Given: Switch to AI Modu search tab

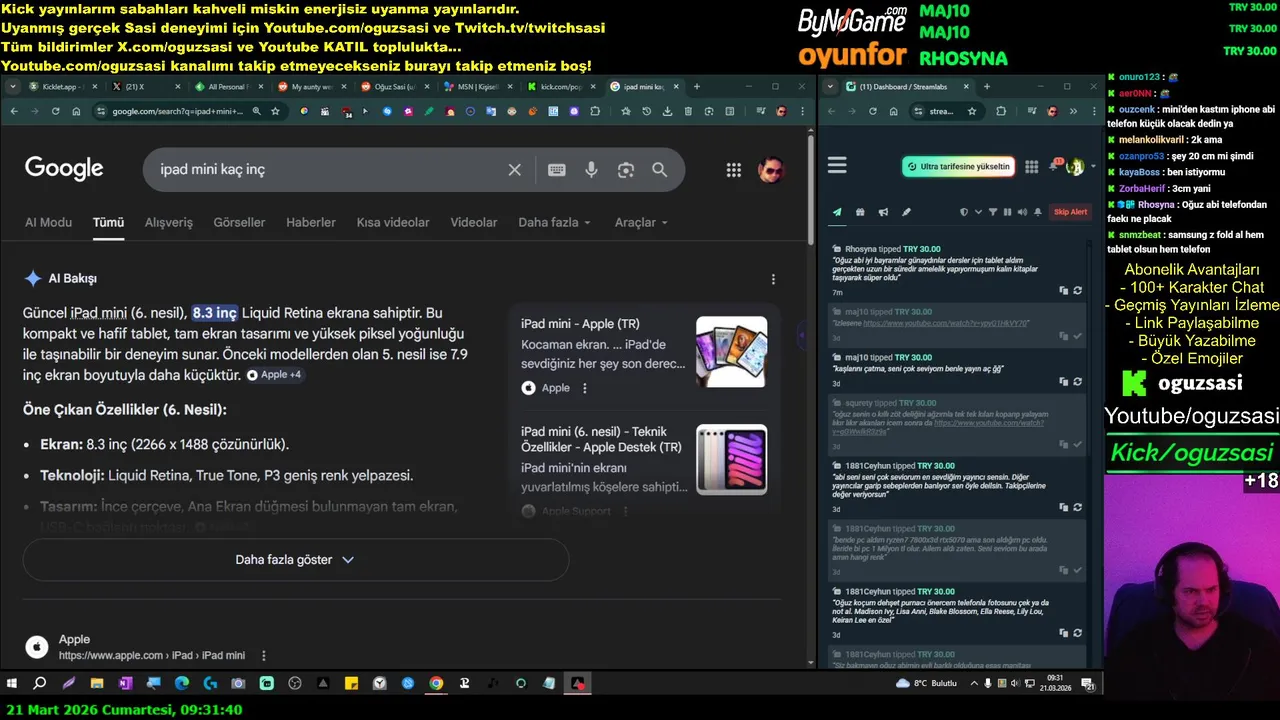Looking at the screenshot, I should click(48, 223).
